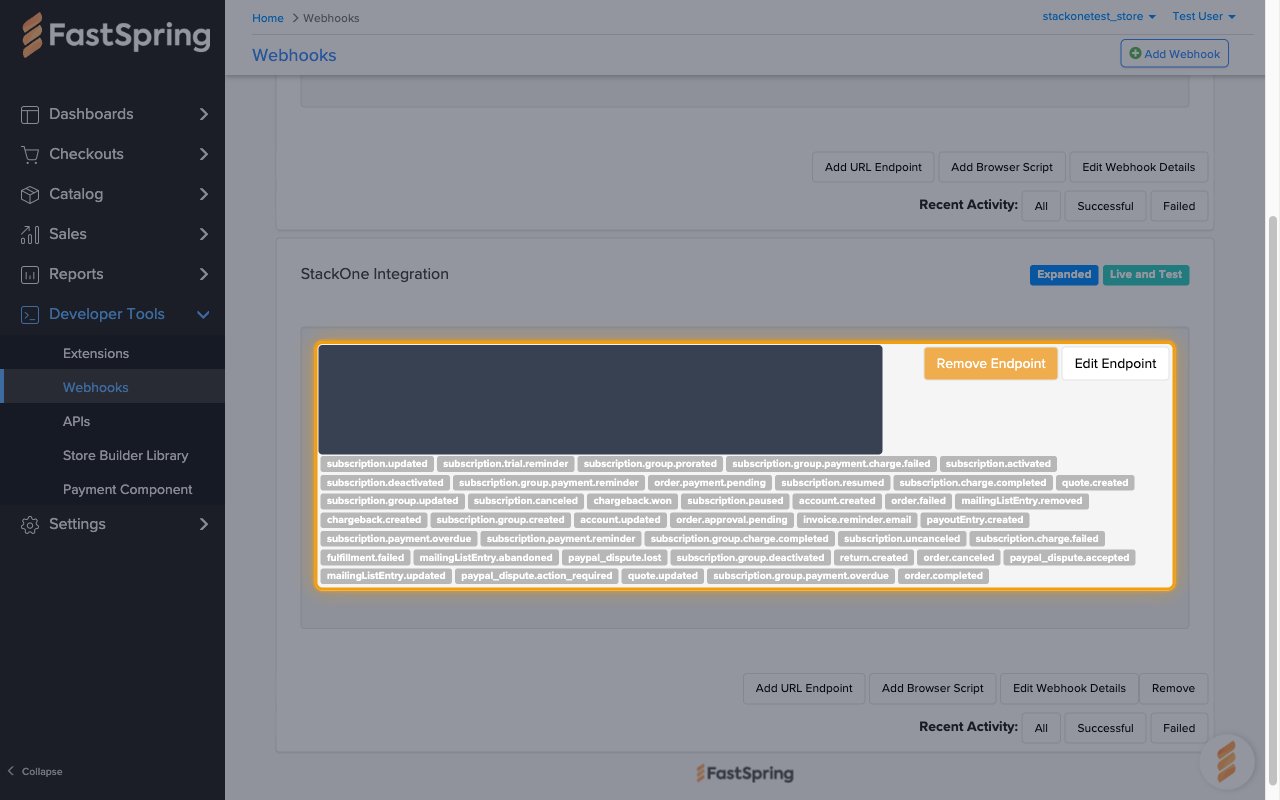
Task: Click the order.completed event tag
Action: point(943,576)
